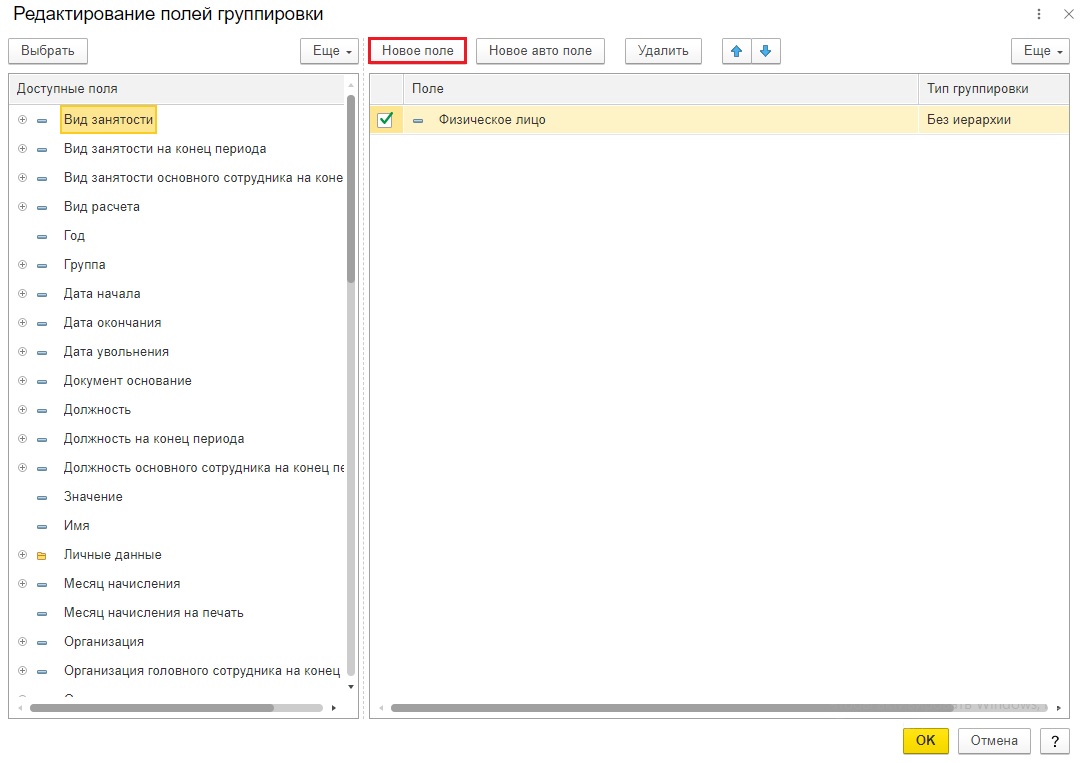Click the left panel scroll-down arrow

pos(351,687)
